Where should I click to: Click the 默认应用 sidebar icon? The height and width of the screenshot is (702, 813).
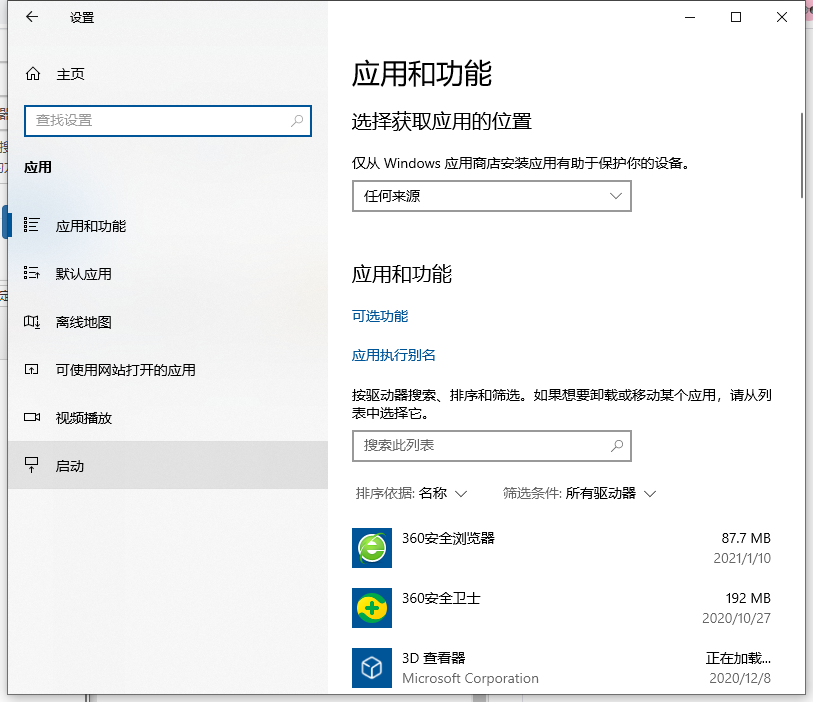pyautogui.click(x=32, y=274)
